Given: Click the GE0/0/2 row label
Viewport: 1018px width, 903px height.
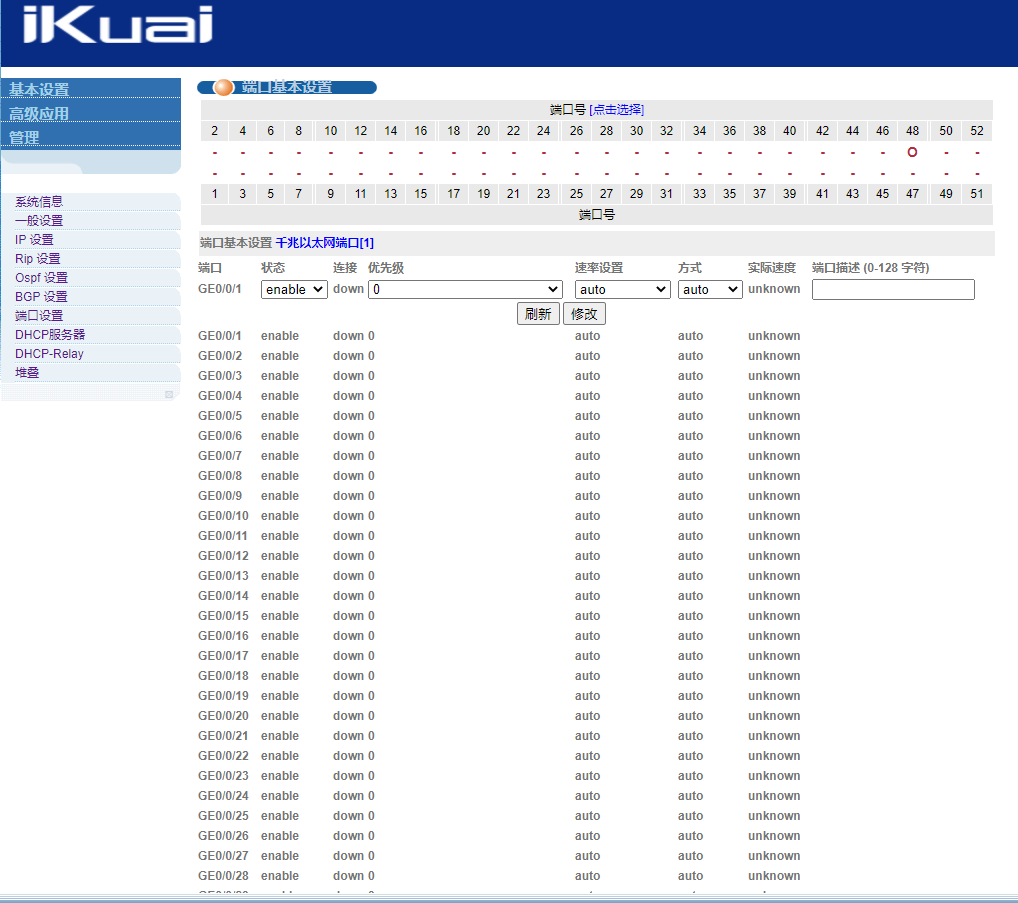Looking at the screenshot, I should pos(220,356).
